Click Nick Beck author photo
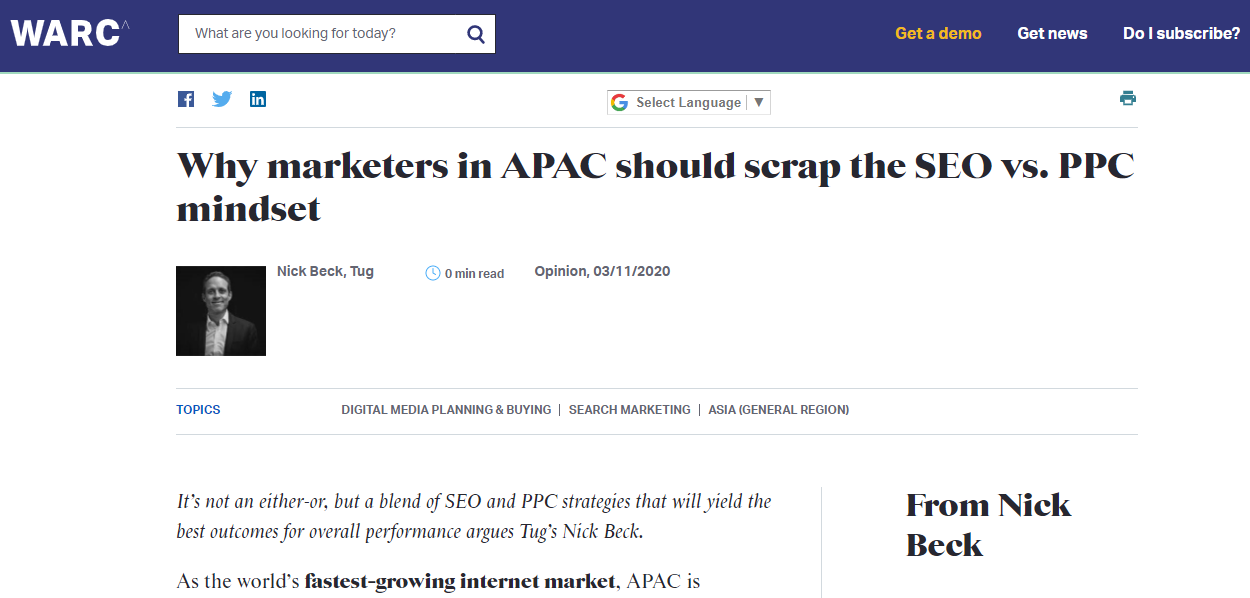 point(221,311)
